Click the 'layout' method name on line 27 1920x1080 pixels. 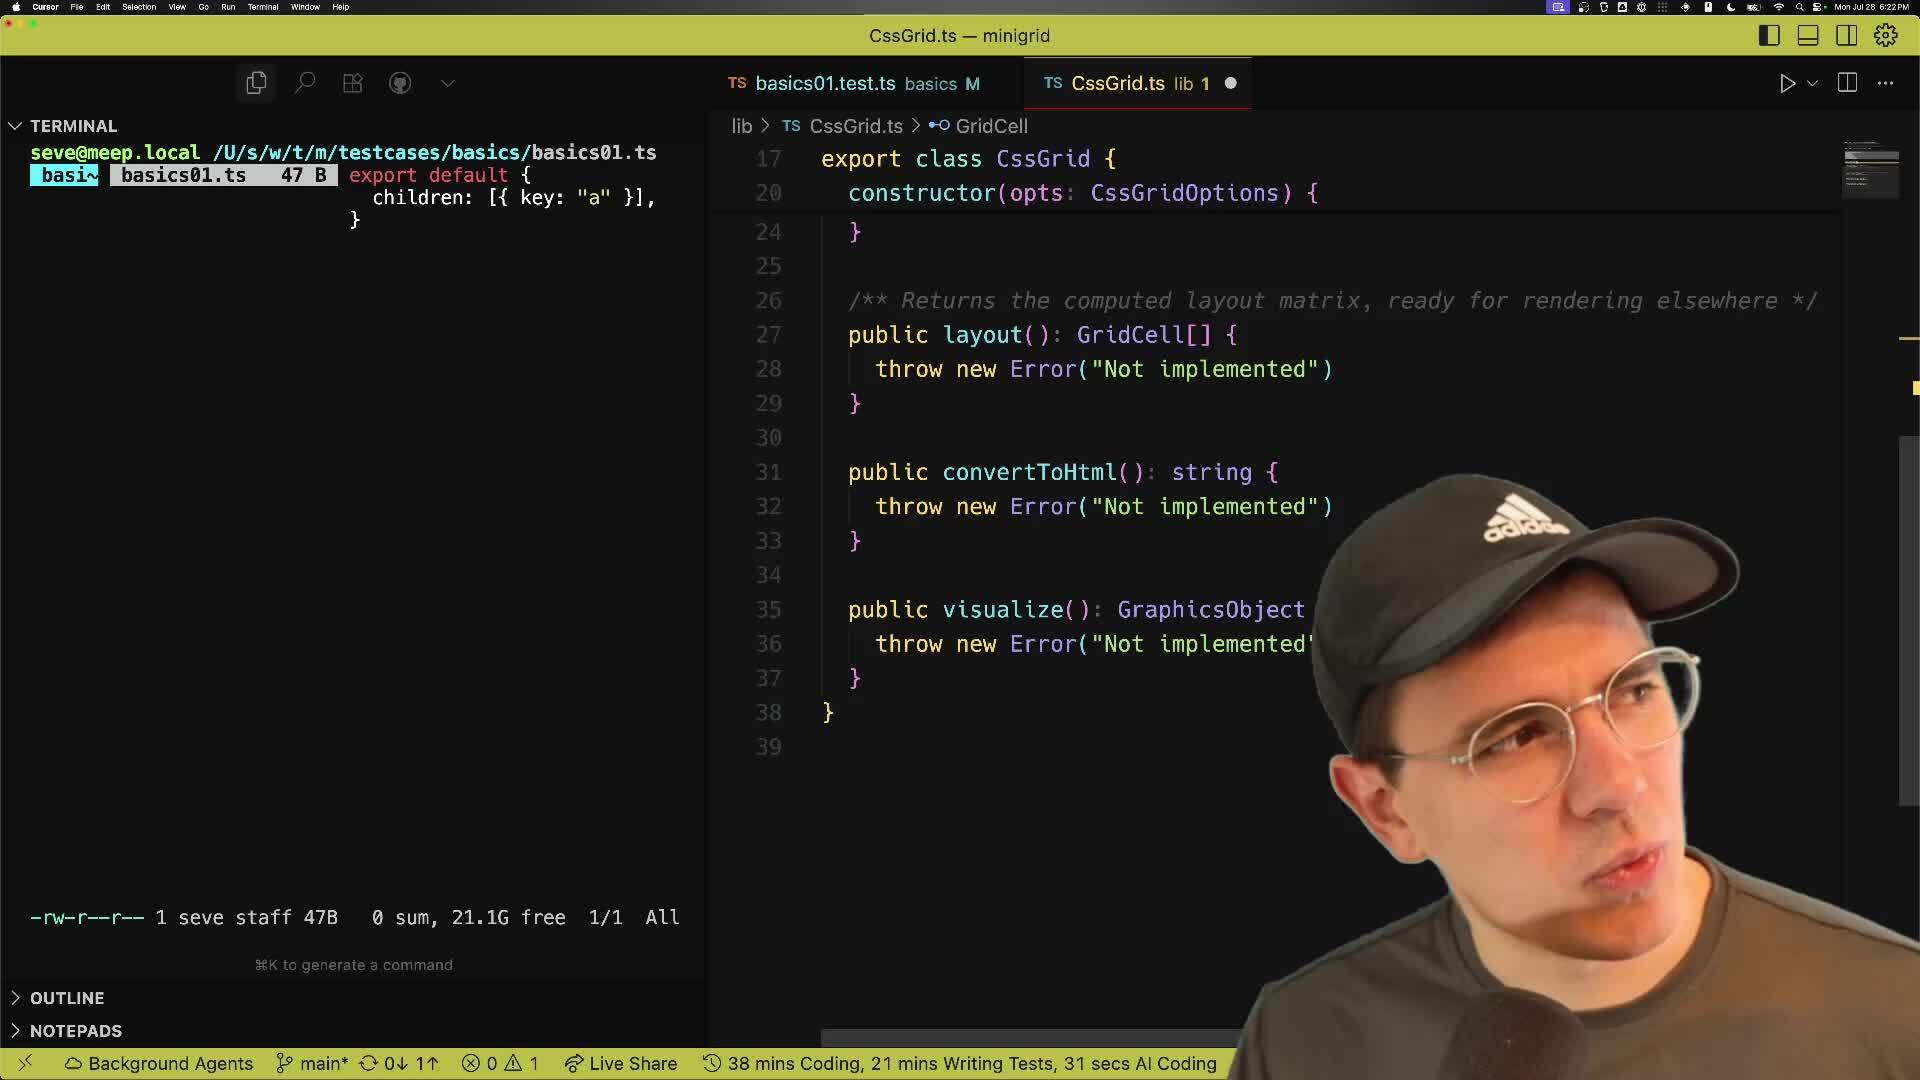(983, 335)
